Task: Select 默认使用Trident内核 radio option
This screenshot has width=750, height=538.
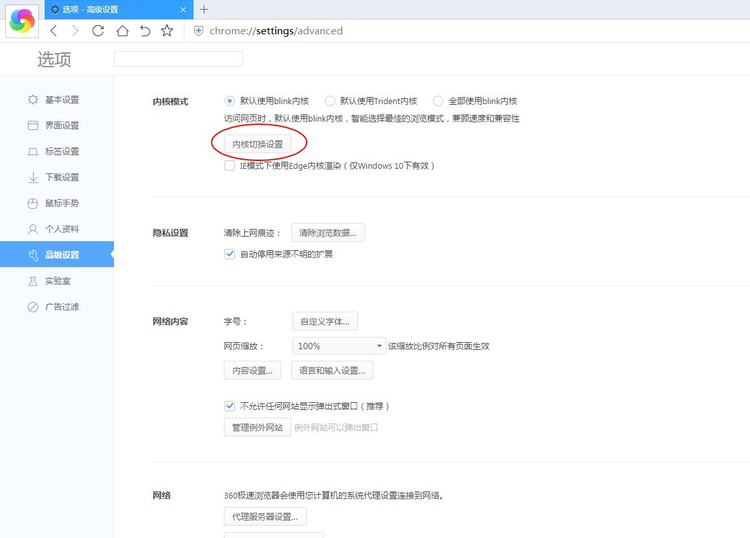Action: 331,101
